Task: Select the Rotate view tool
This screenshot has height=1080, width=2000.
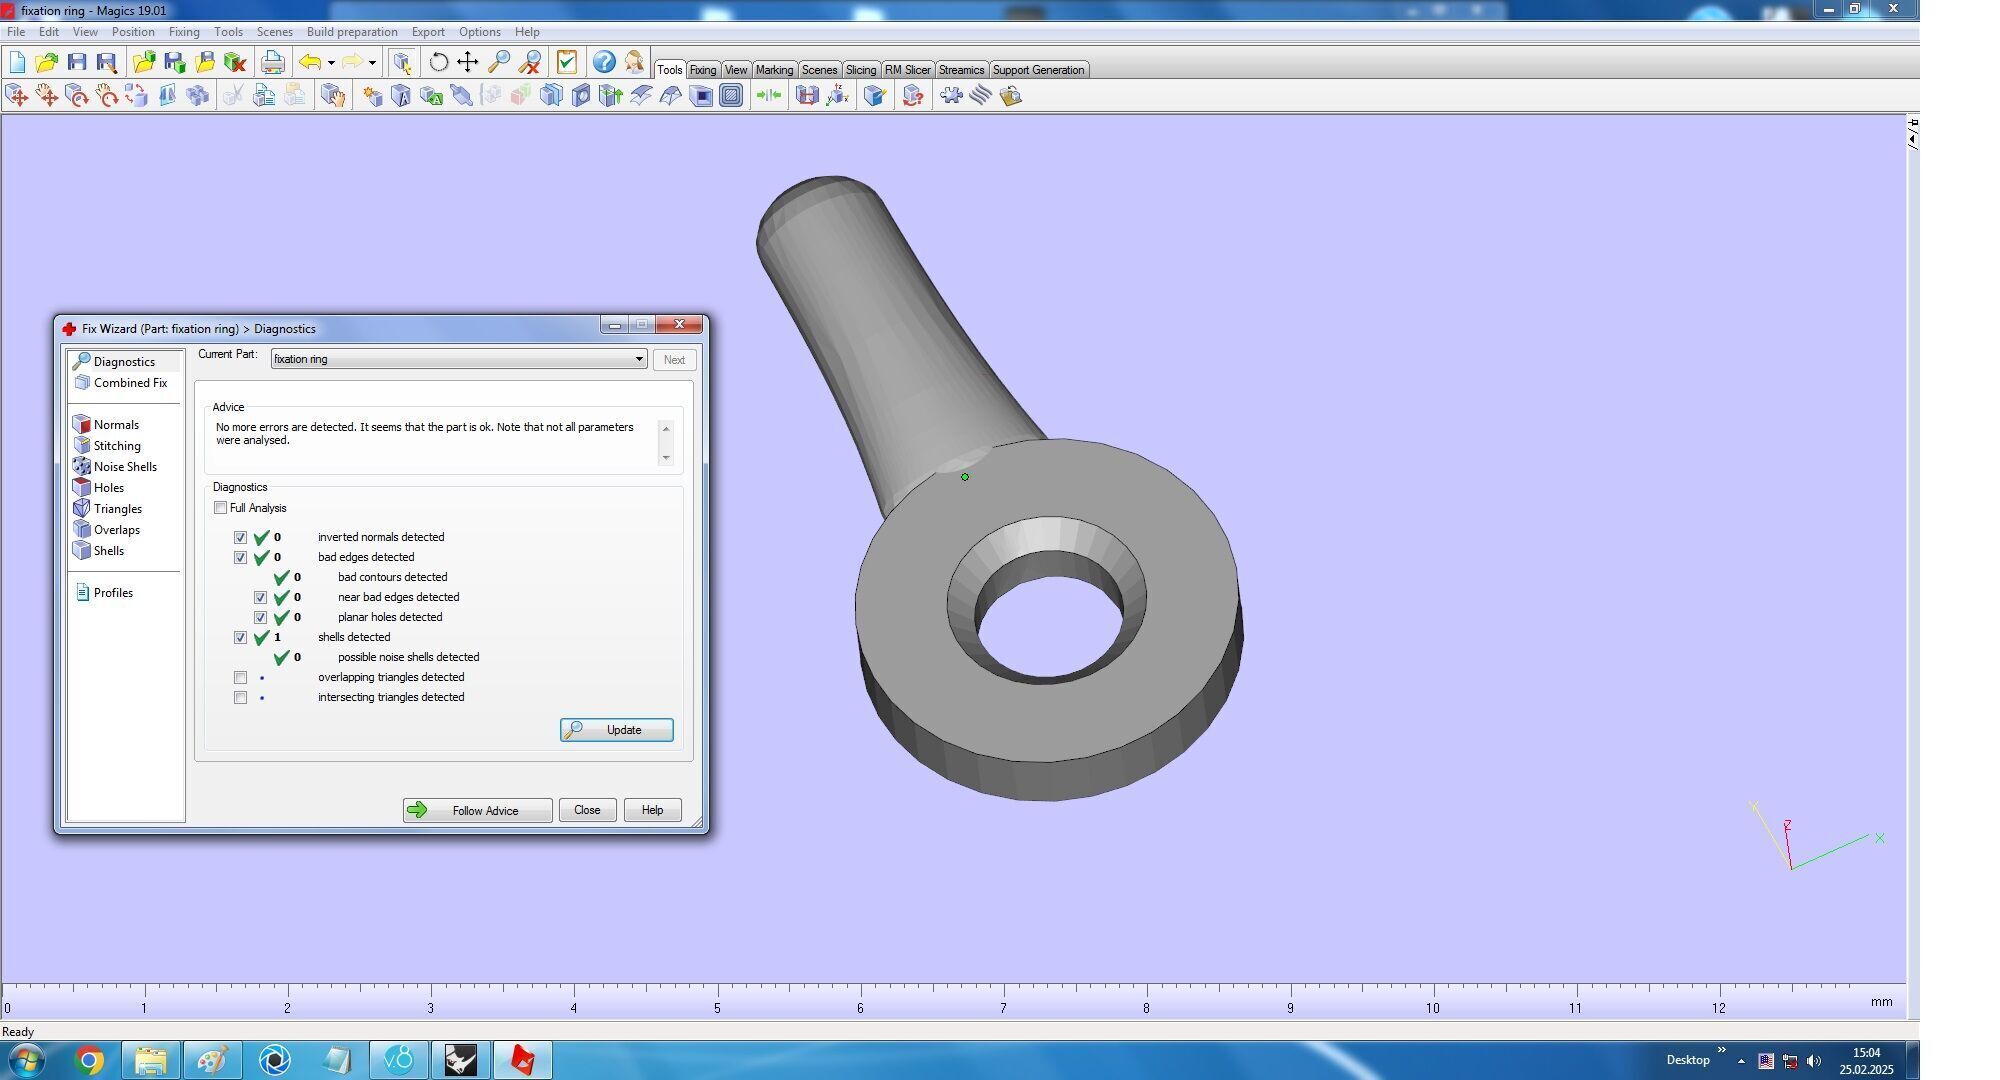Action: pyautogui.click(x=438, y=62)
